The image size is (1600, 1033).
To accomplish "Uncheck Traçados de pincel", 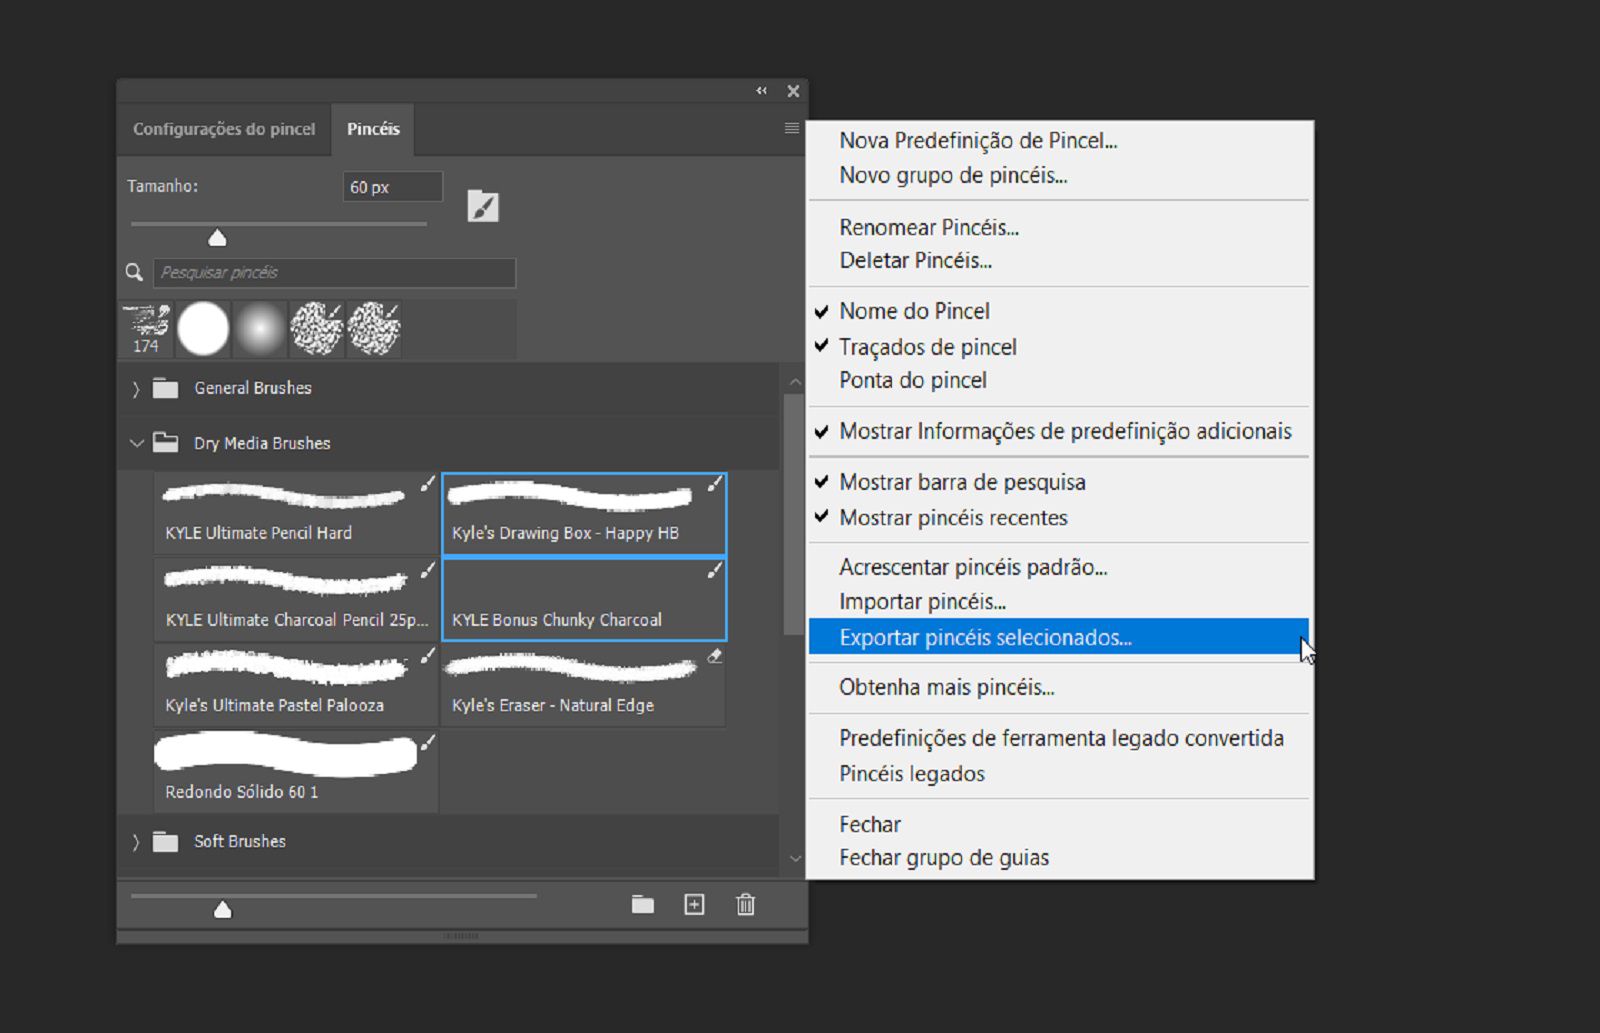I will pos(928,347).
